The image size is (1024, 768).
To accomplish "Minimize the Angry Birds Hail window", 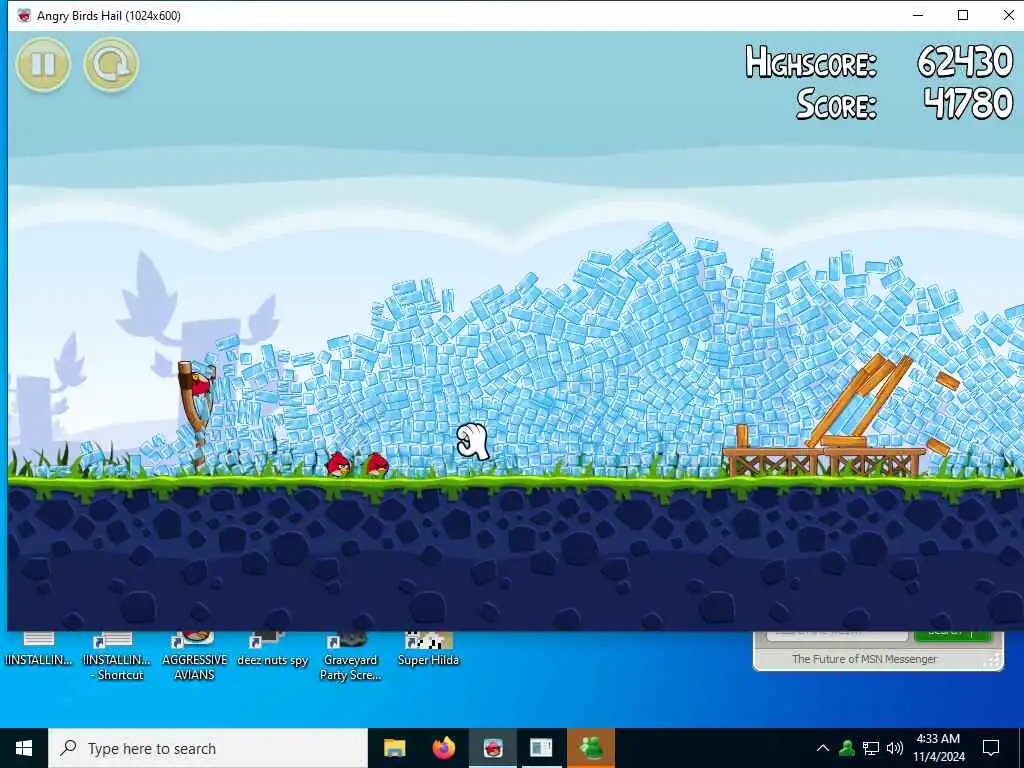I will tap(918, 15).
